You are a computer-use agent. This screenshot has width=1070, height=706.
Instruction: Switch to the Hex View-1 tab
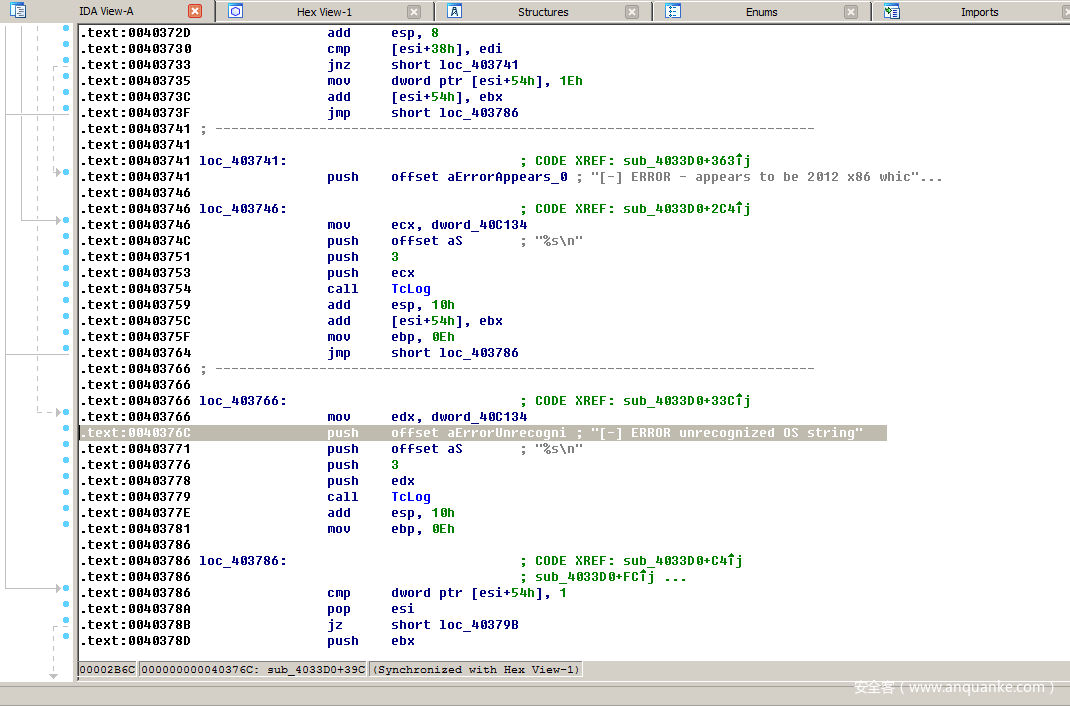coord(324,12)
